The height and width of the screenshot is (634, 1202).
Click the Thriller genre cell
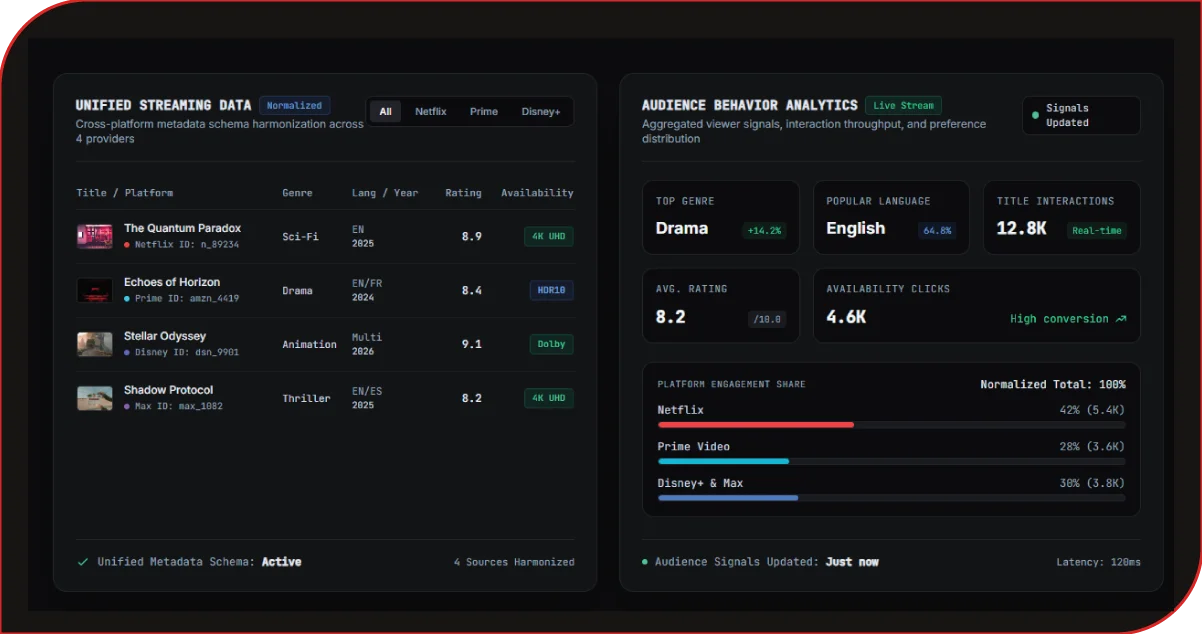coord(306,398)
